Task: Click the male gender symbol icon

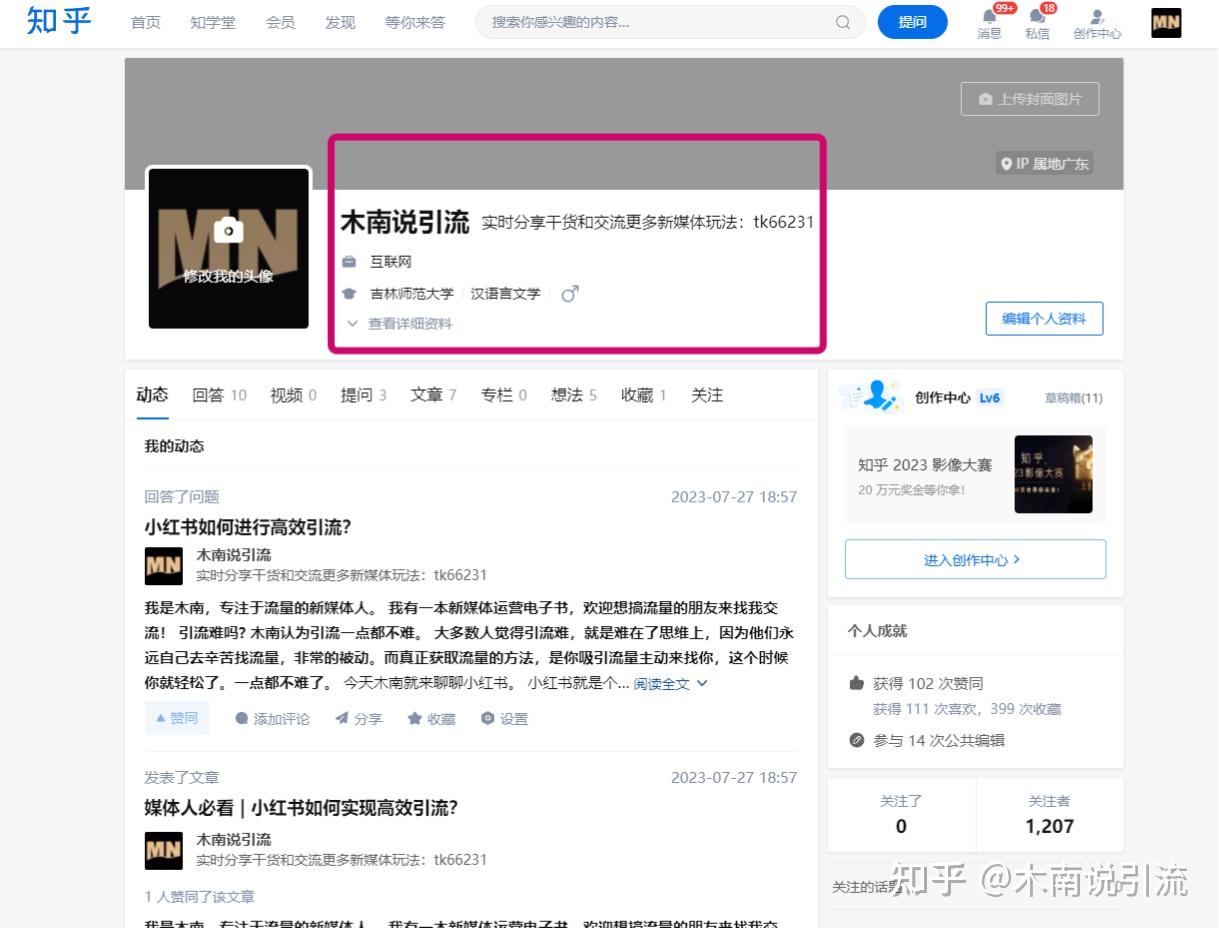Action: [570, 293]
